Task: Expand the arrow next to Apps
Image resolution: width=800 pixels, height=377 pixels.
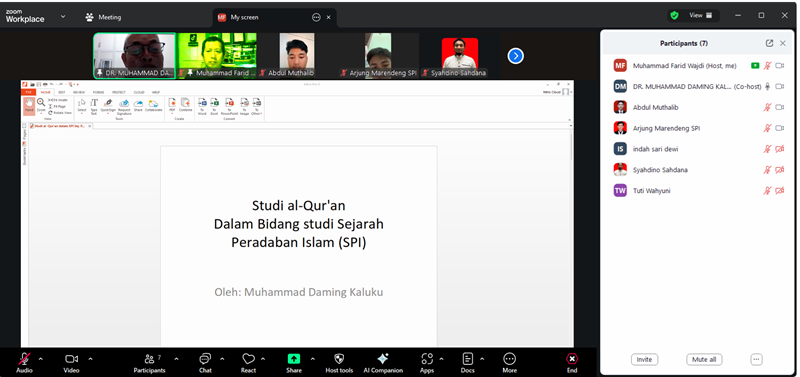Action: point(441,359)
